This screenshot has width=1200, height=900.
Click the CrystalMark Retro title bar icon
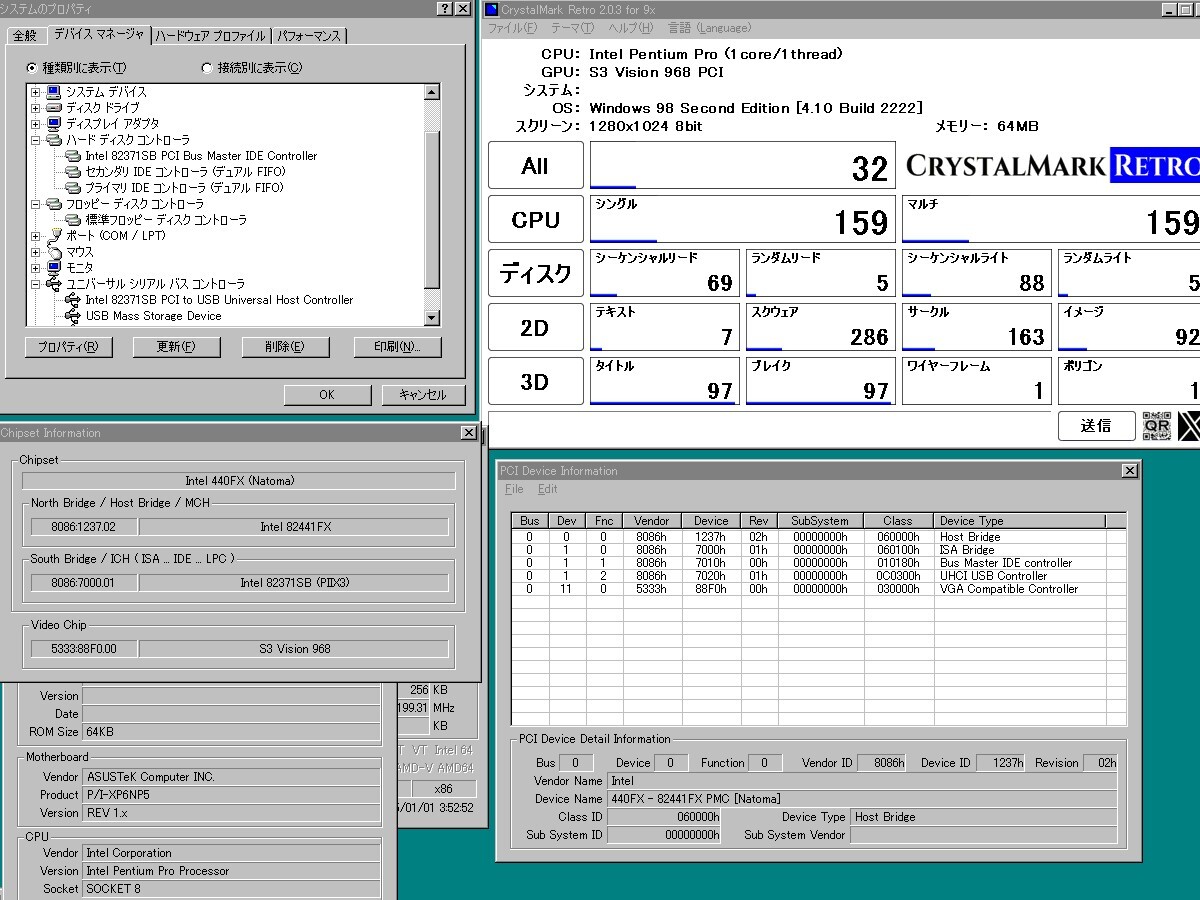[x=492, y=9]
